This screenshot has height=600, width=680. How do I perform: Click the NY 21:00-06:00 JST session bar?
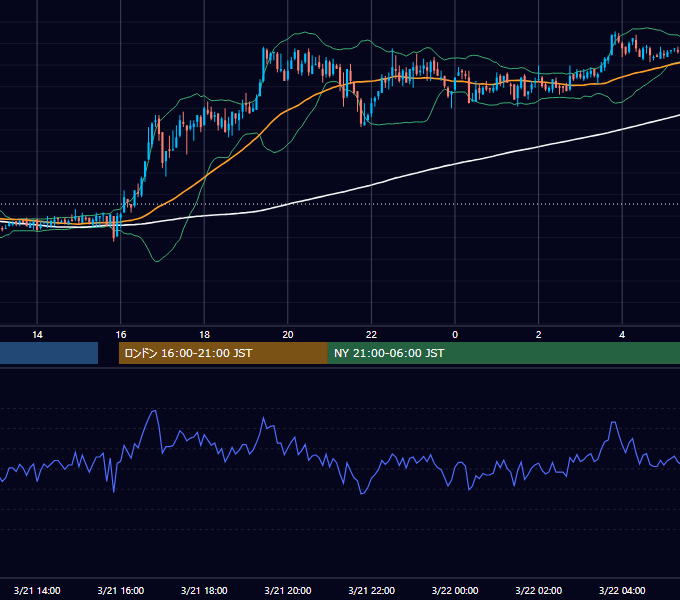coord(503,353)
